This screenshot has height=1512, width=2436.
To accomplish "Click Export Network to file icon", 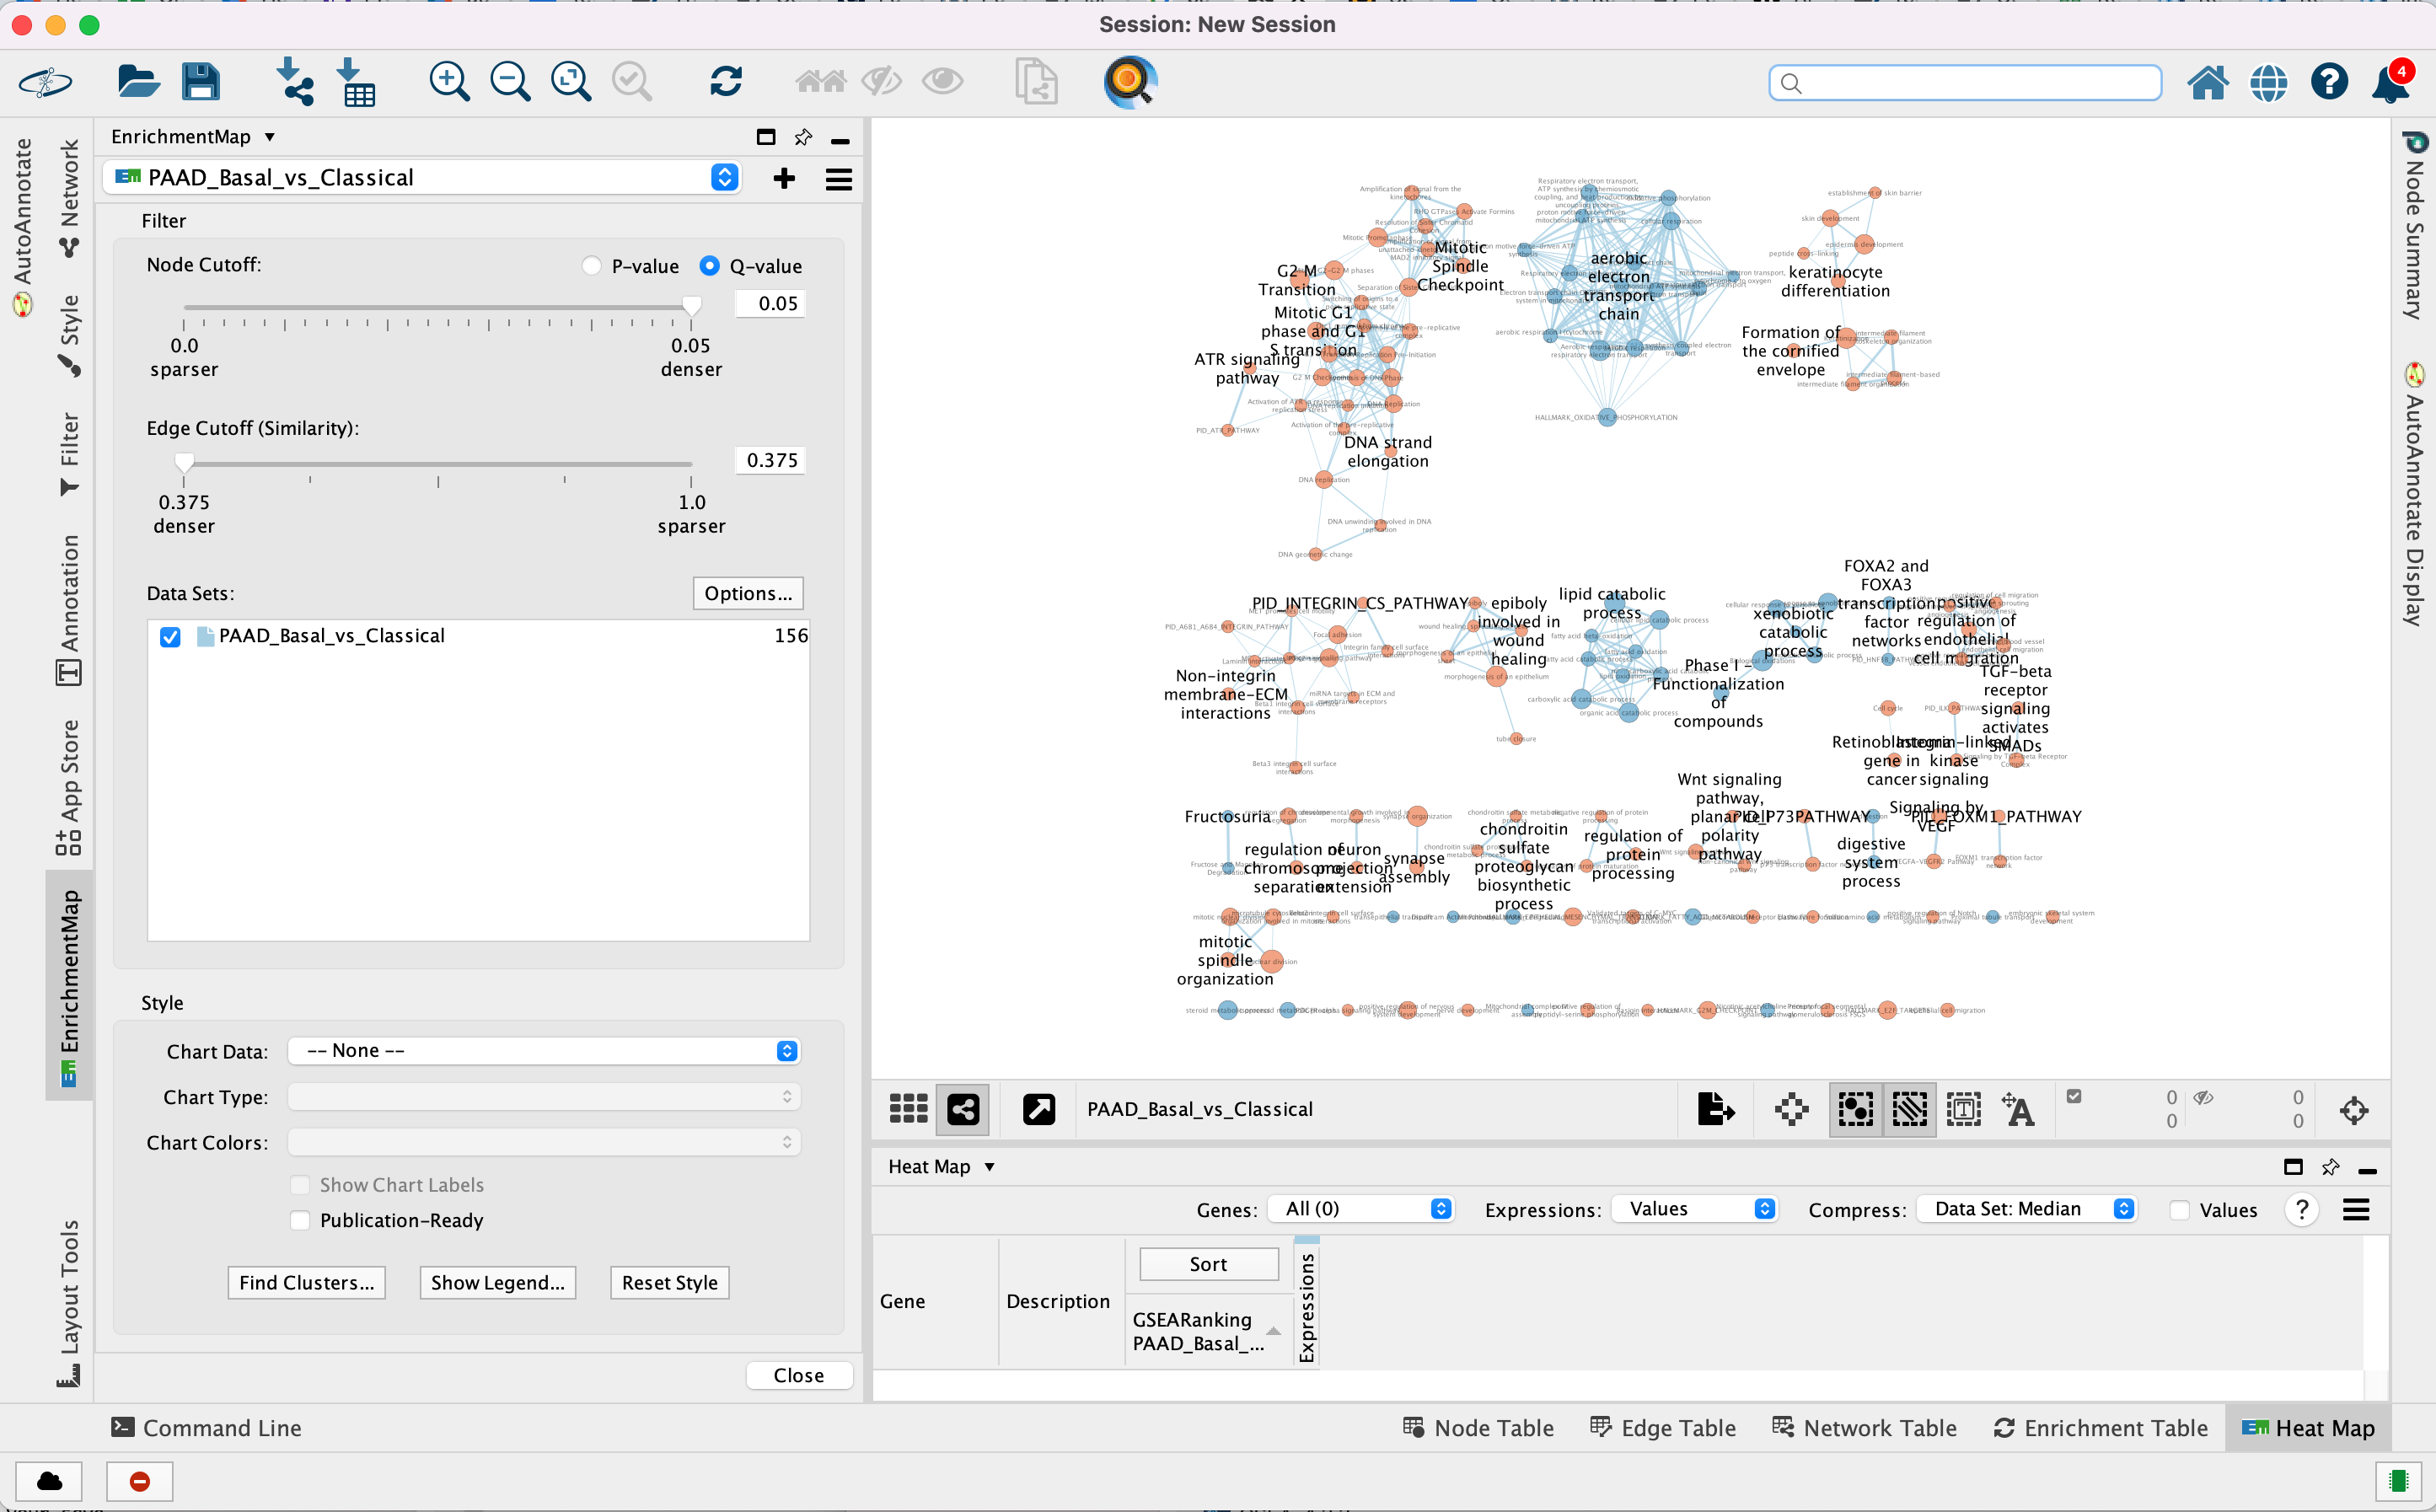I will click(1715, 1109).
